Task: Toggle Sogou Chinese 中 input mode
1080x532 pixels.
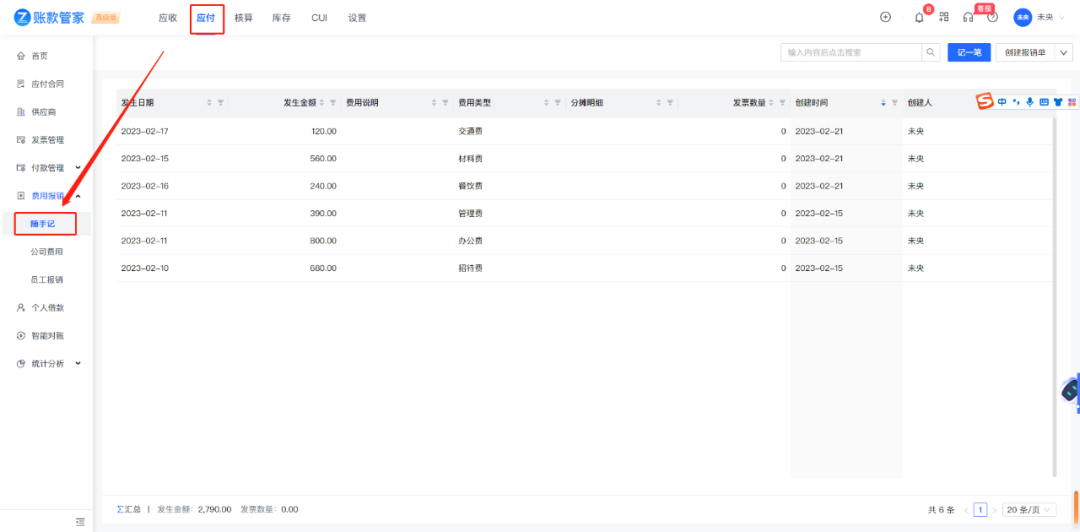Action: pos(1002,102)
